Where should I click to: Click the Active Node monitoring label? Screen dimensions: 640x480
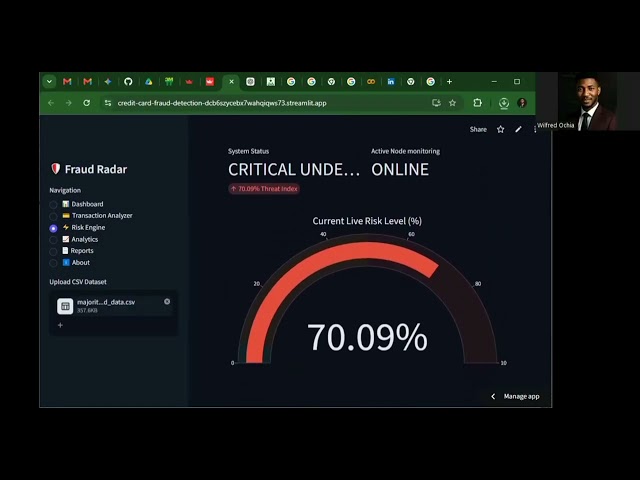point(405,151)
